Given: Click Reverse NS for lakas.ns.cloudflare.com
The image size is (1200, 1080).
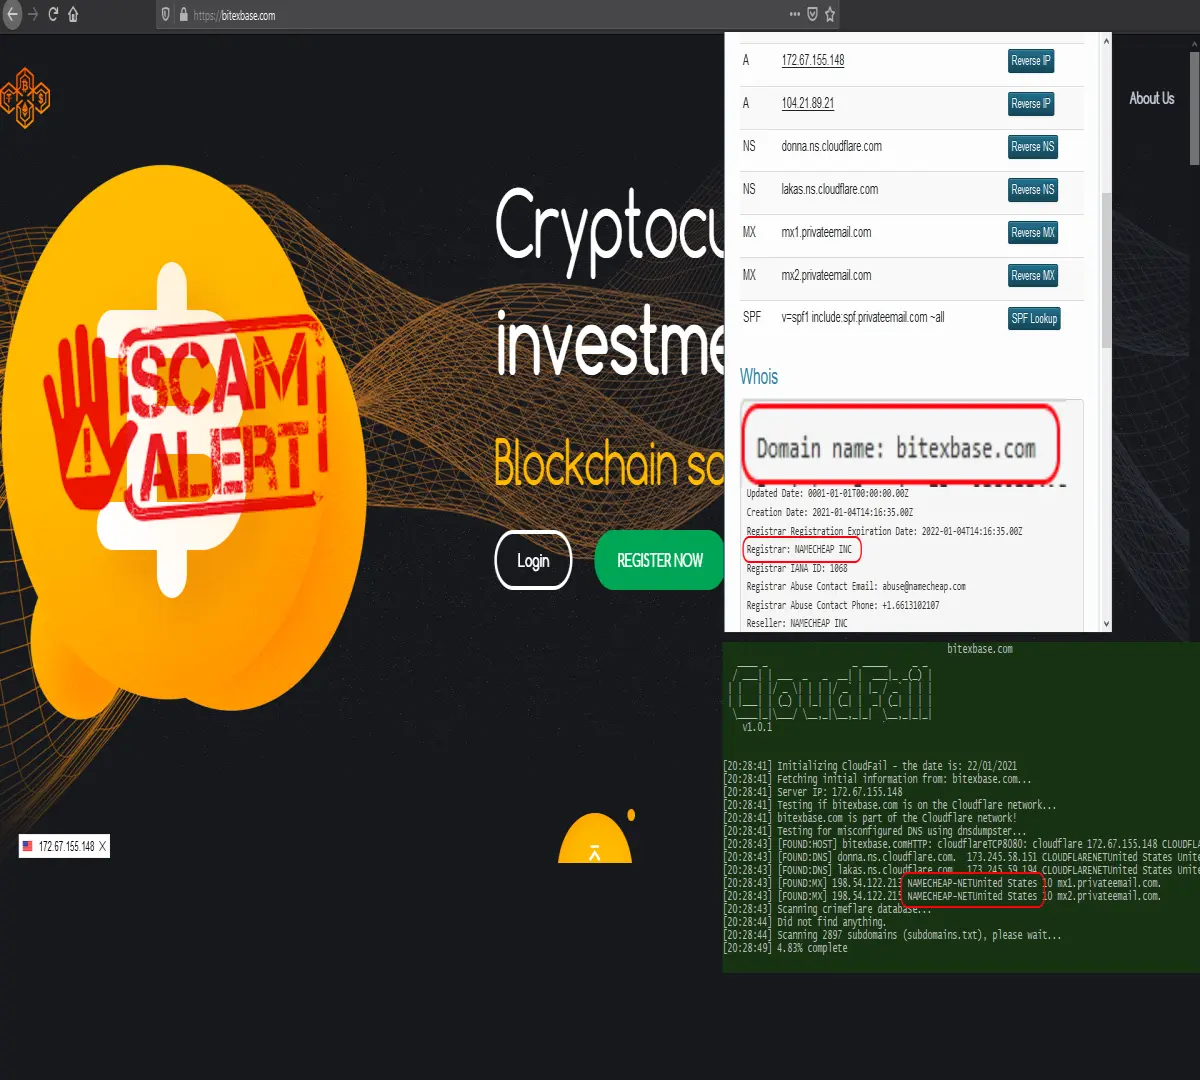Looking at the screenshot, I should coord(1033,190).
